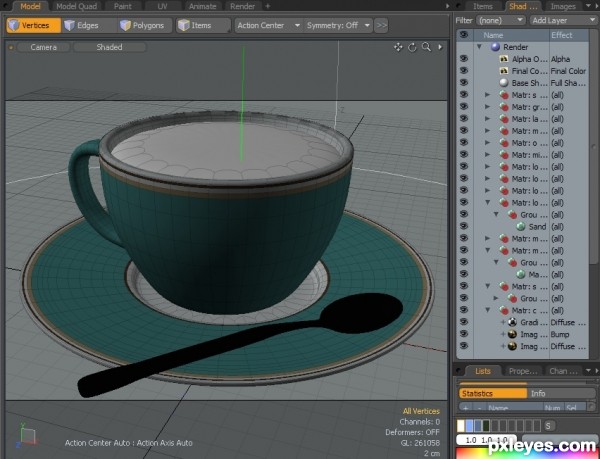Open the Items panel tab
Viewport: 600px width, 459px height.
[483, 6]
